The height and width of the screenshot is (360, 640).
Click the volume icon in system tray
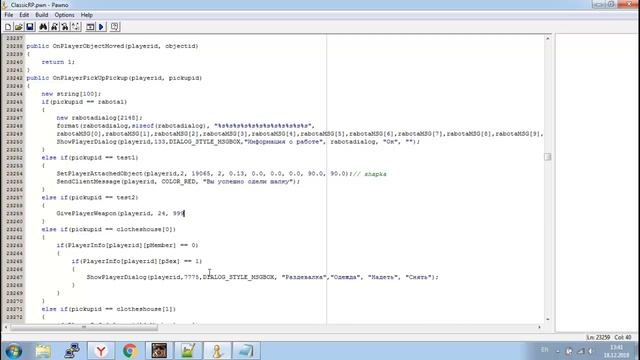(590, 351)
